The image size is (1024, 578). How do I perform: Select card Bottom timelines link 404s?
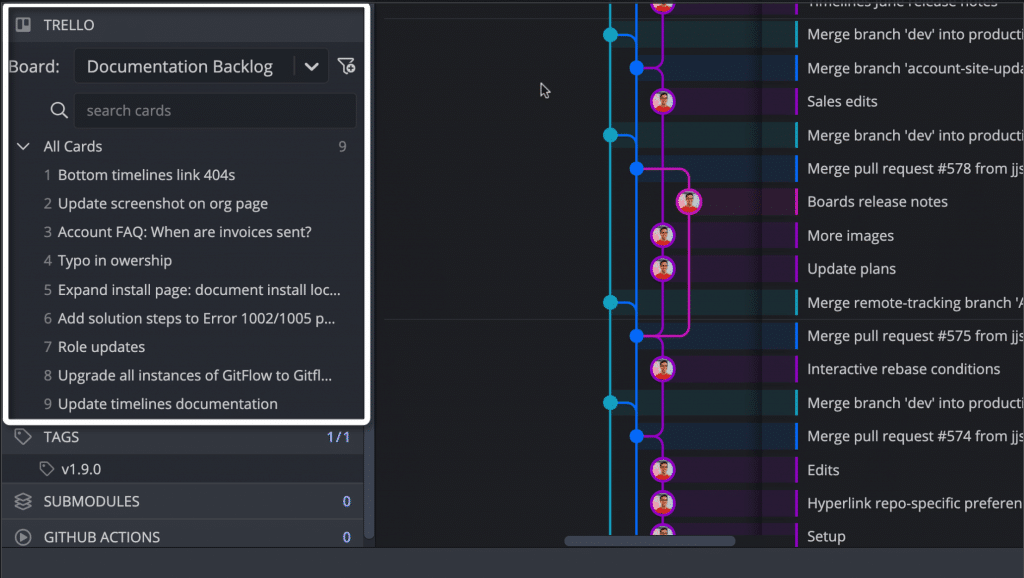pyautogui.click(x=146, y=175)
